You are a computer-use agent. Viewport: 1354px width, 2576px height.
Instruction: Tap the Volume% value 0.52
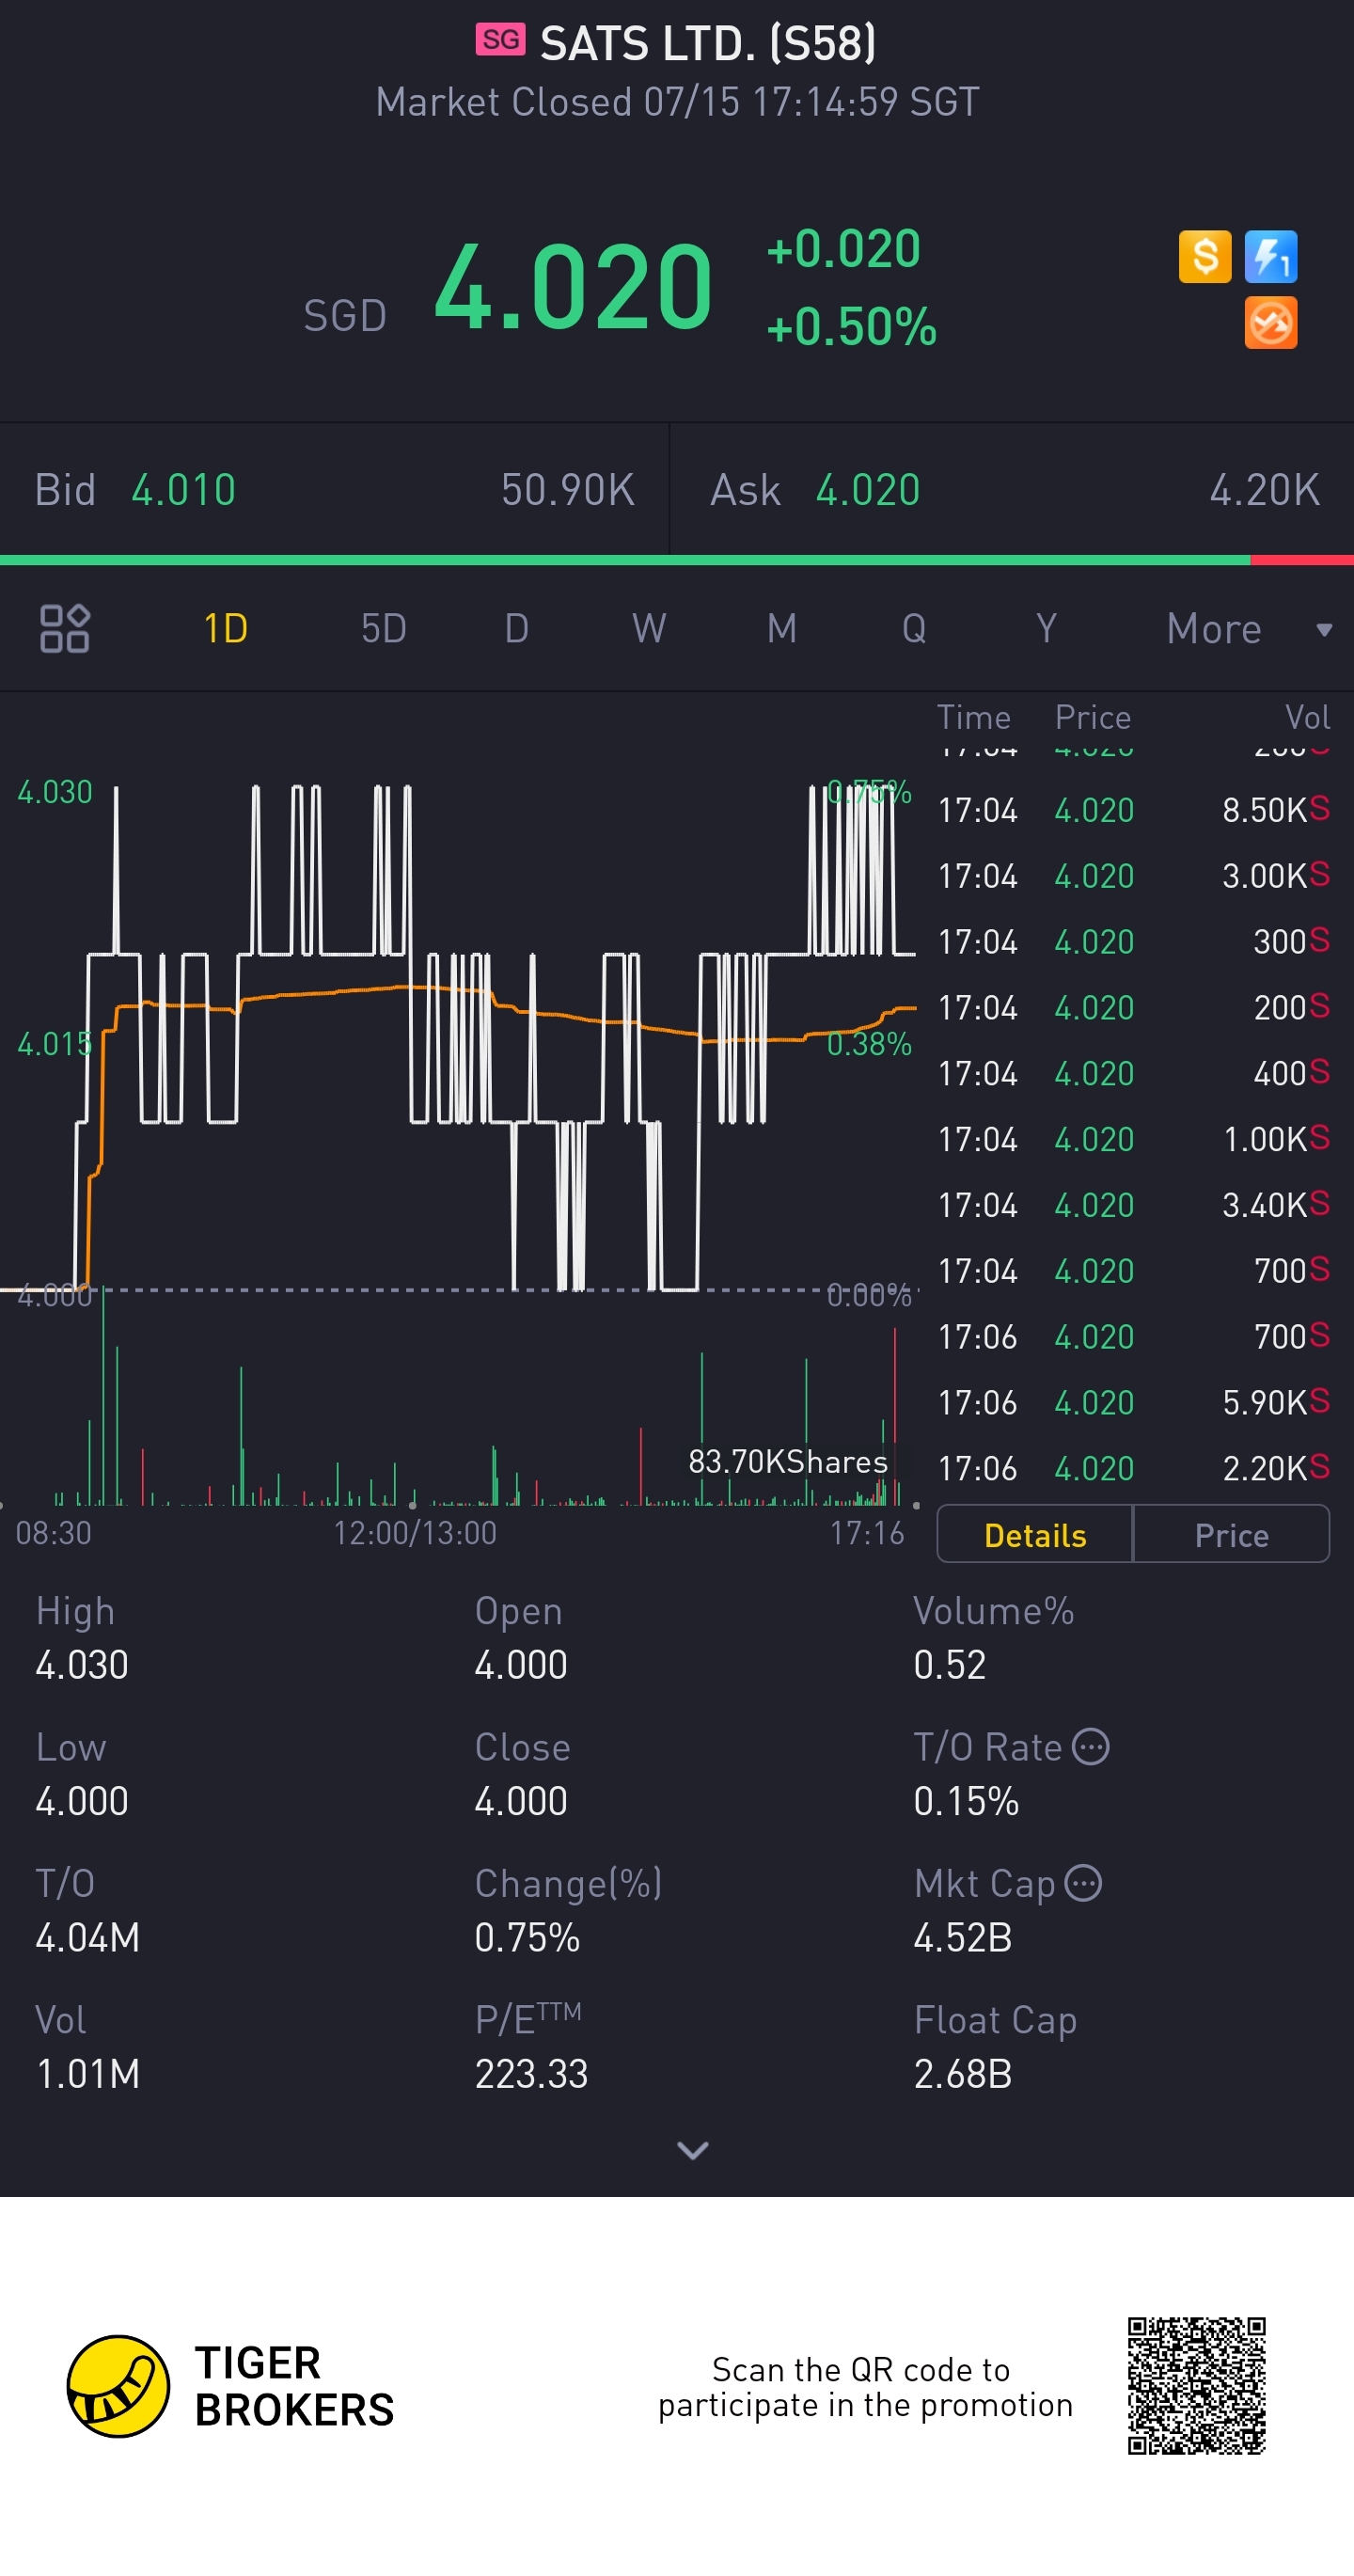[x=949, y=1665]
